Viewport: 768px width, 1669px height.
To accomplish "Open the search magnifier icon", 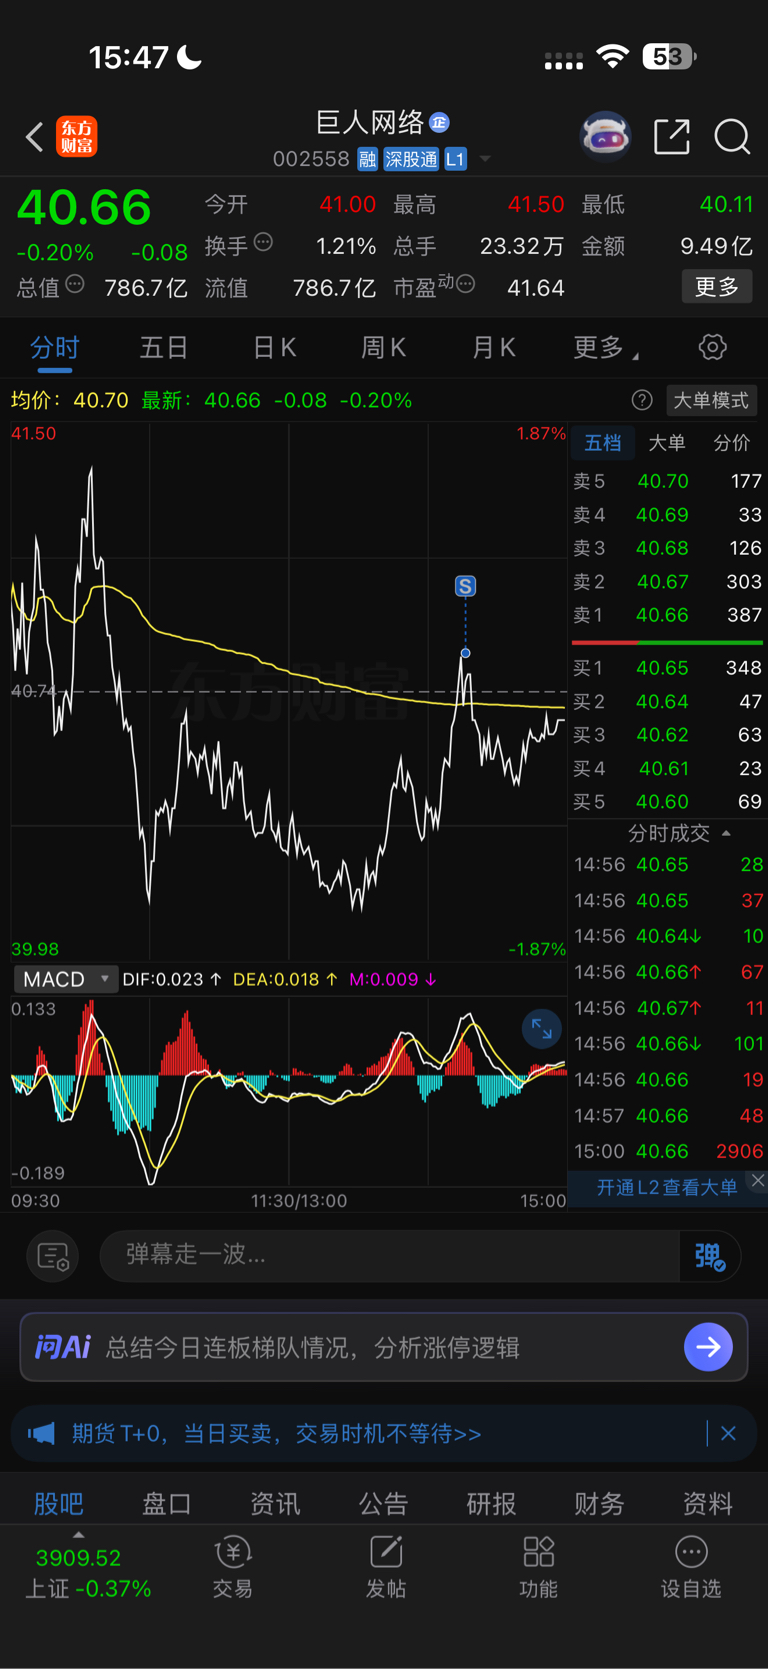I will pos(732,136).
